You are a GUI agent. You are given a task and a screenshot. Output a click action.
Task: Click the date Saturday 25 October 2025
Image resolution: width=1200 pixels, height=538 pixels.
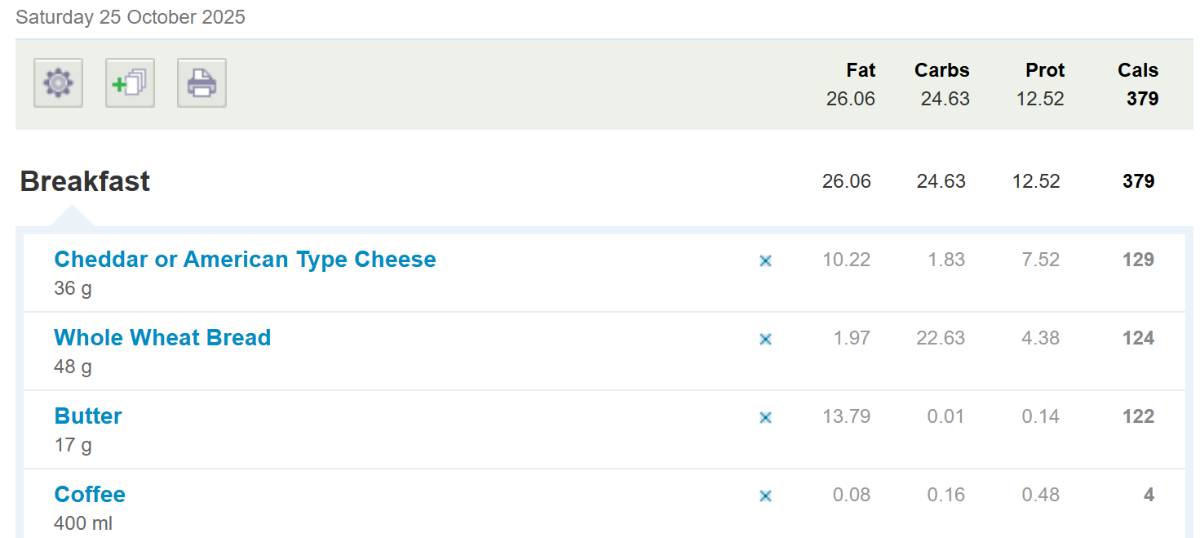coord(130,17)
